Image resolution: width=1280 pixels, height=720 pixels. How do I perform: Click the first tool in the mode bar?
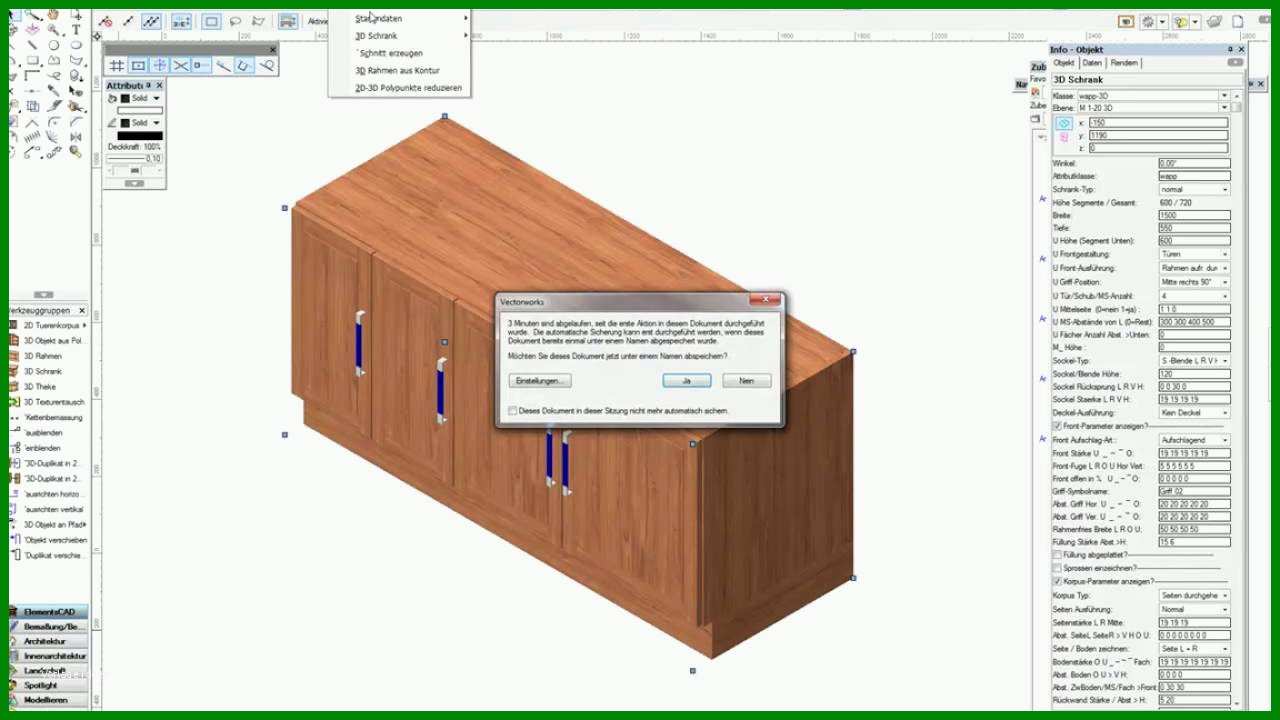[105, 21]
